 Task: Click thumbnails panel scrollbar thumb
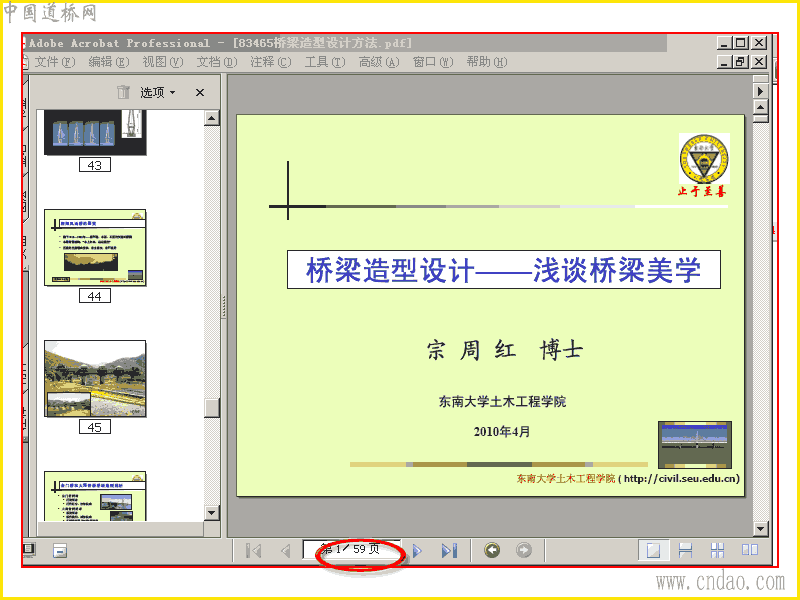coord(212,408)
